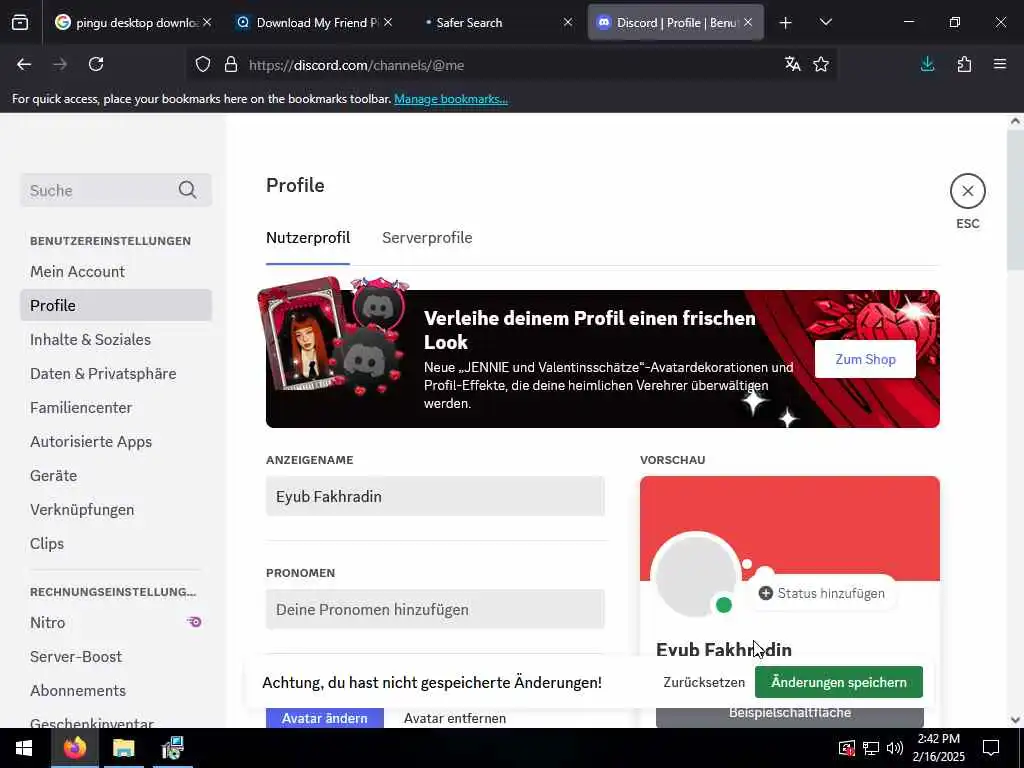The height and width of the screenshot is (768, 1024).
Task: Select the Nutzerprofil tab
Action: [308, 238]
